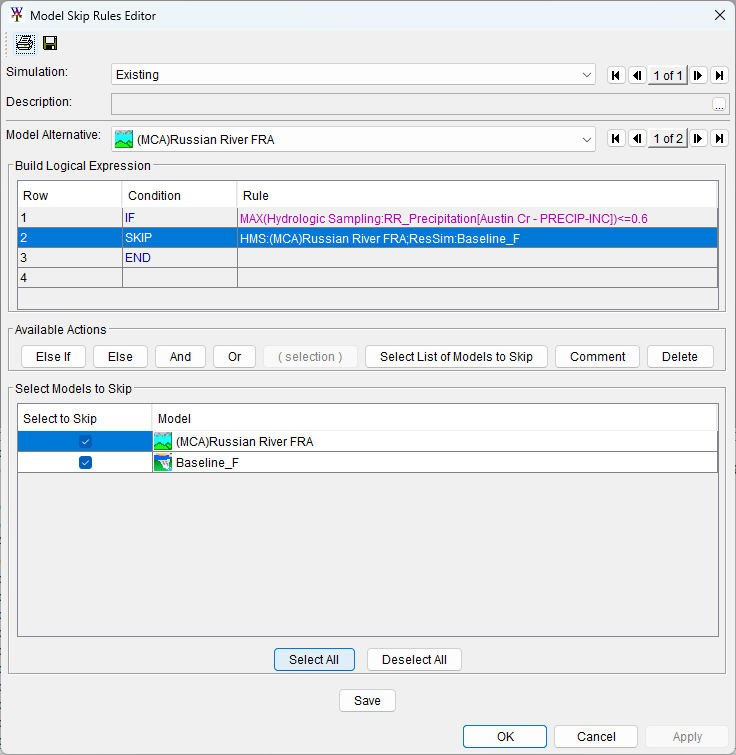Click the Select to Skip column header
The width and height of the screenshot is (736, 755).
[x=85, y=418]
